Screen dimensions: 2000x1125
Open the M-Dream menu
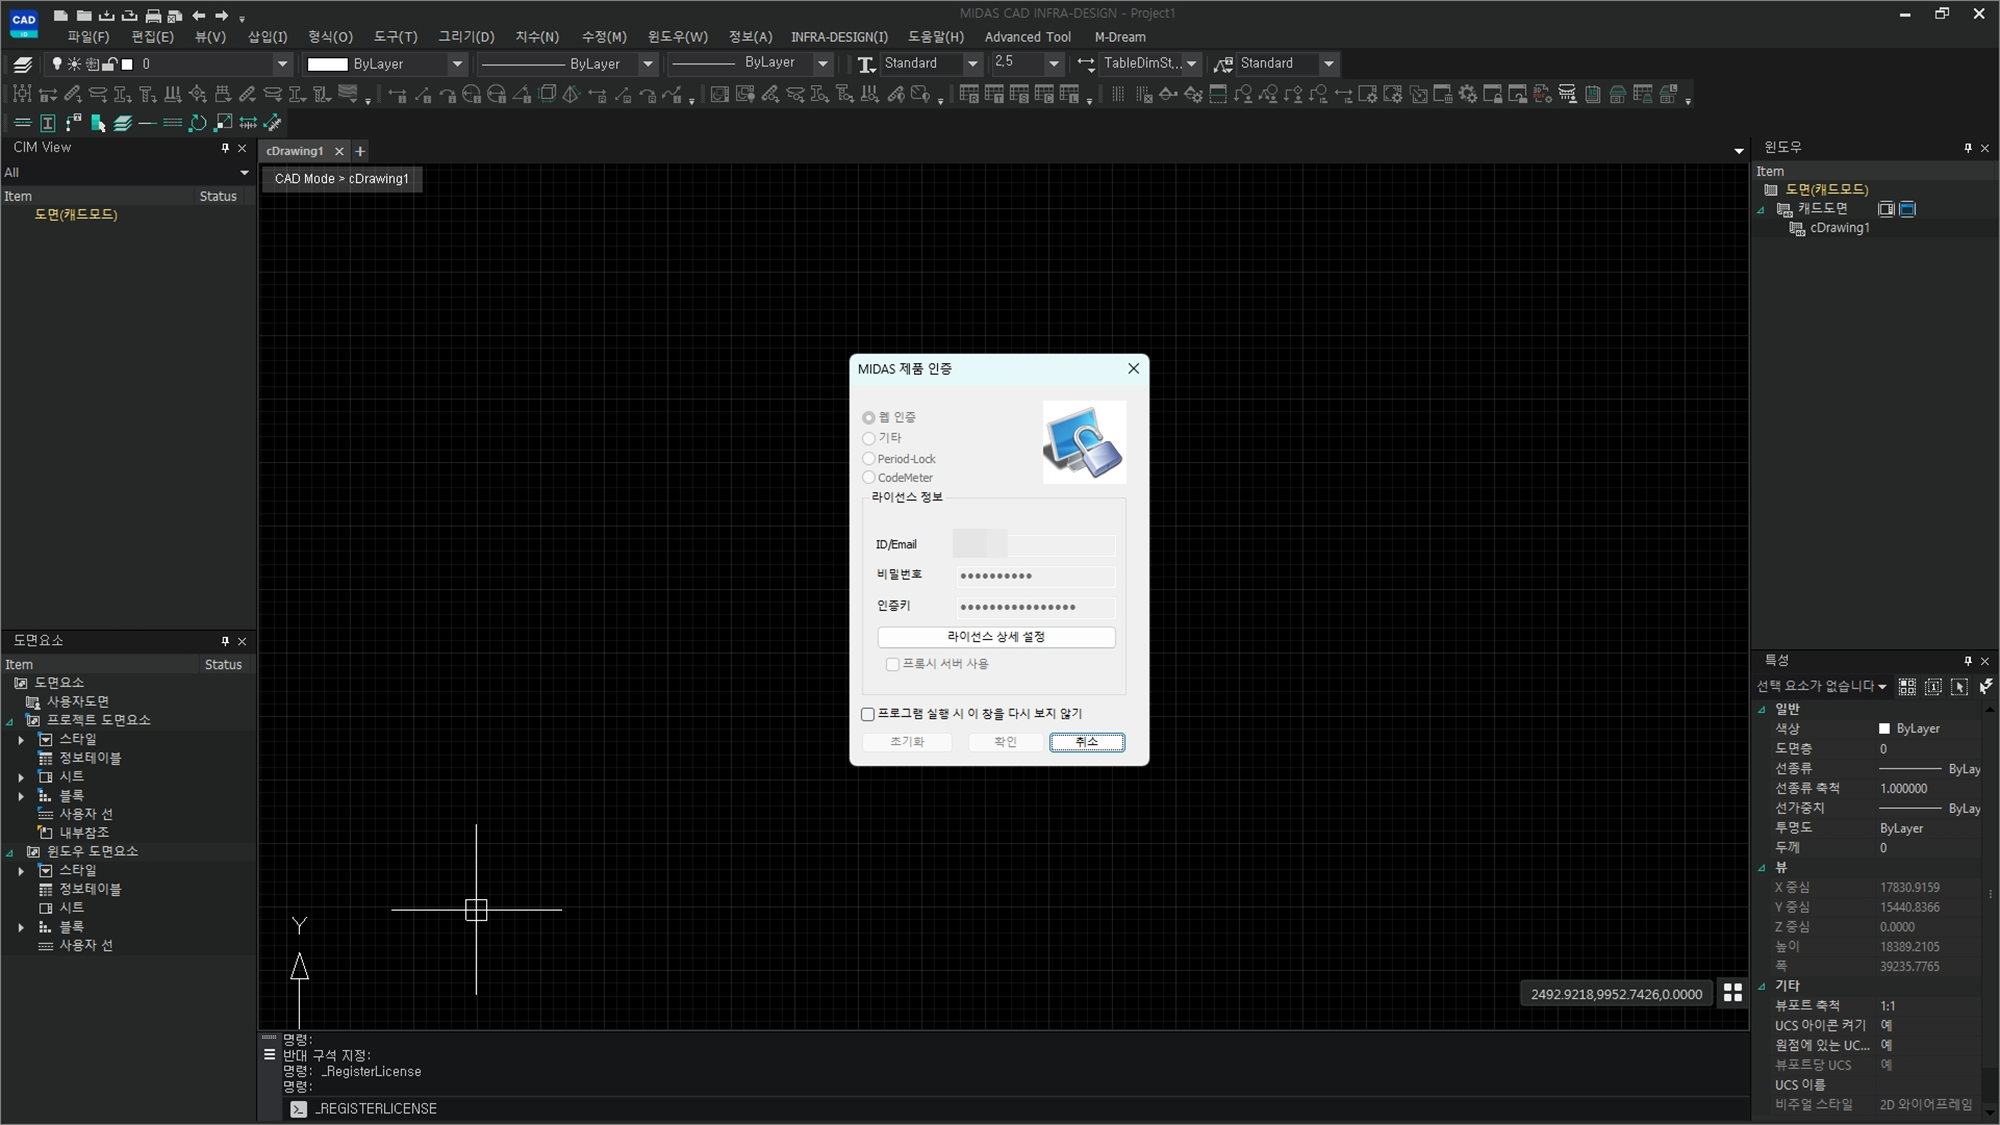(1120, 37)
